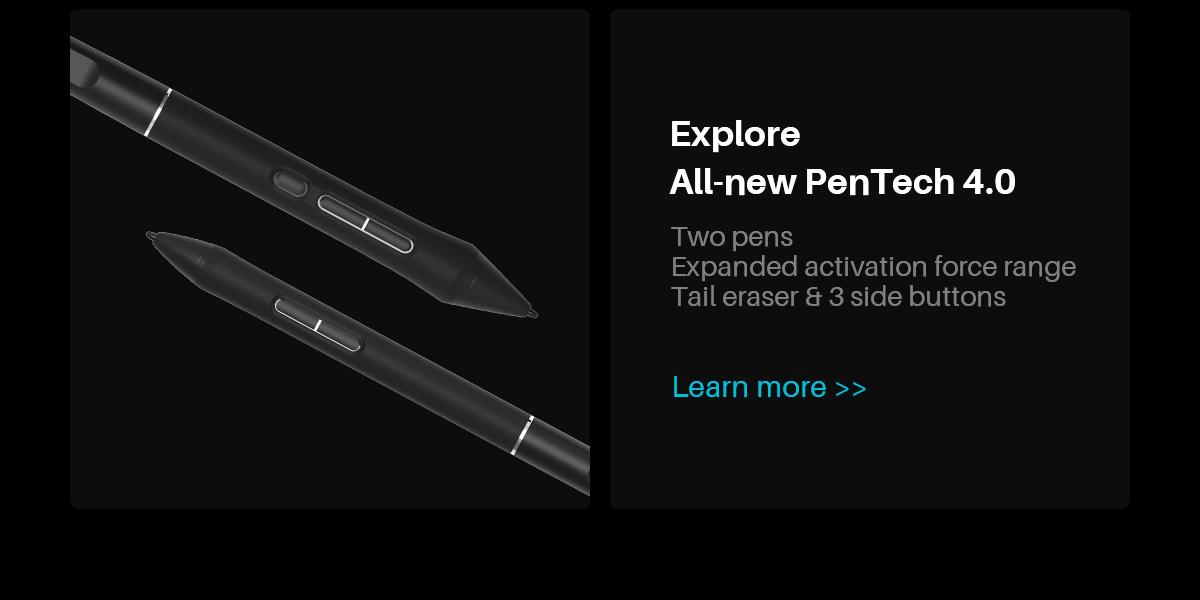
Task: Click the small oval button on upper pen
Action: [291, 182]
